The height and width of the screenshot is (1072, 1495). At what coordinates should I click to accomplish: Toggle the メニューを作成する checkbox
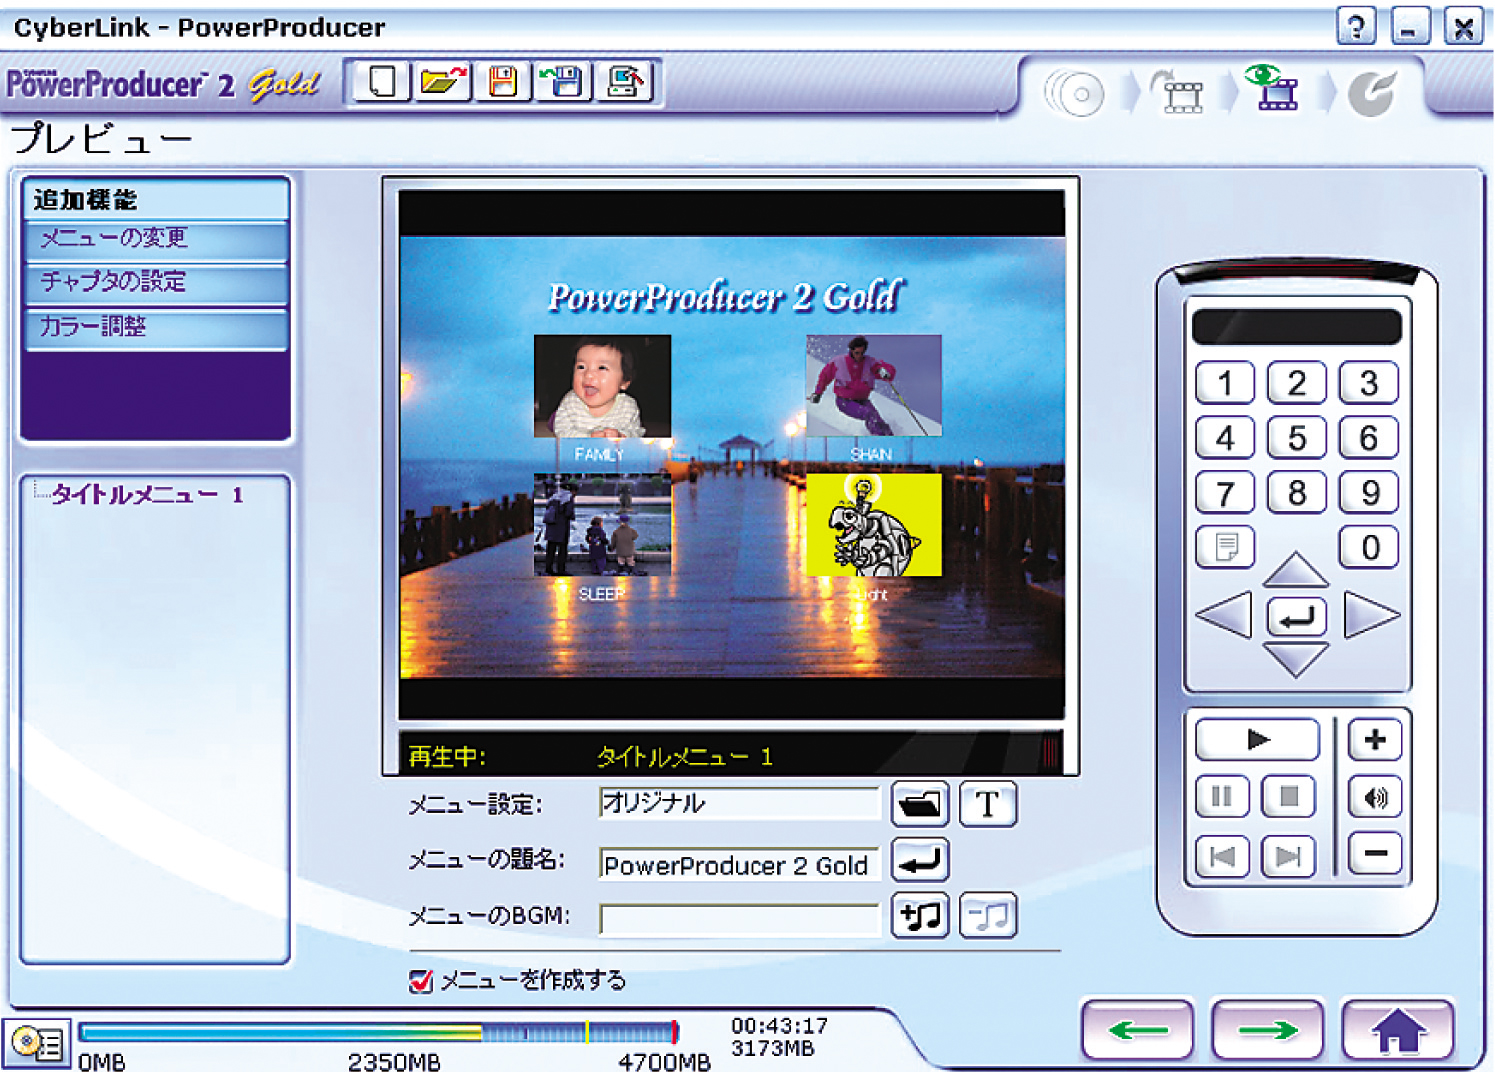point(421,981)
